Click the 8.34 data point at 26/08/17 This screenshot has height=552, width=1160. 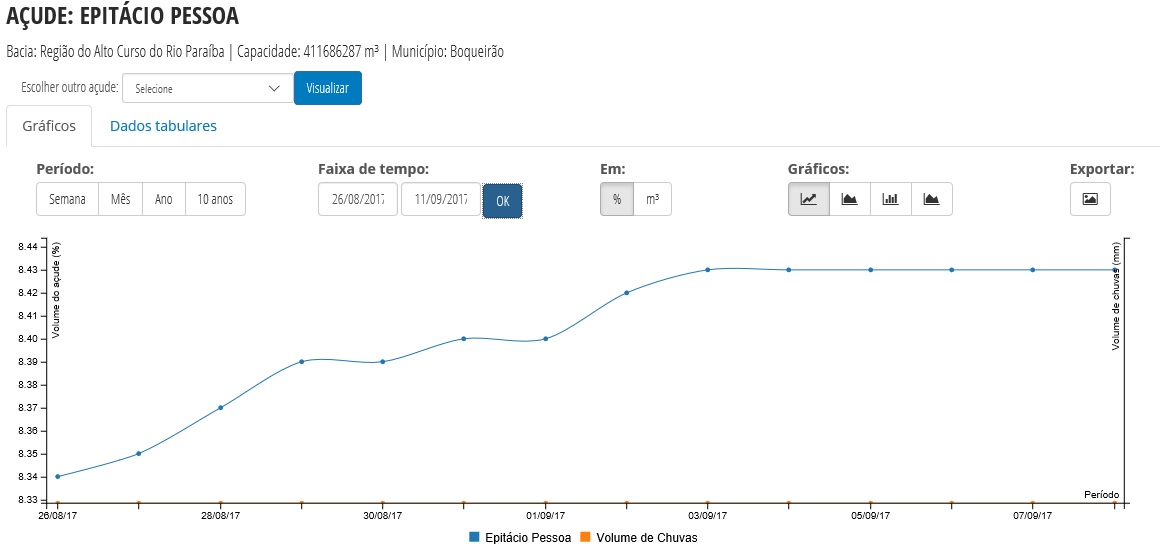tap(58, 477)
